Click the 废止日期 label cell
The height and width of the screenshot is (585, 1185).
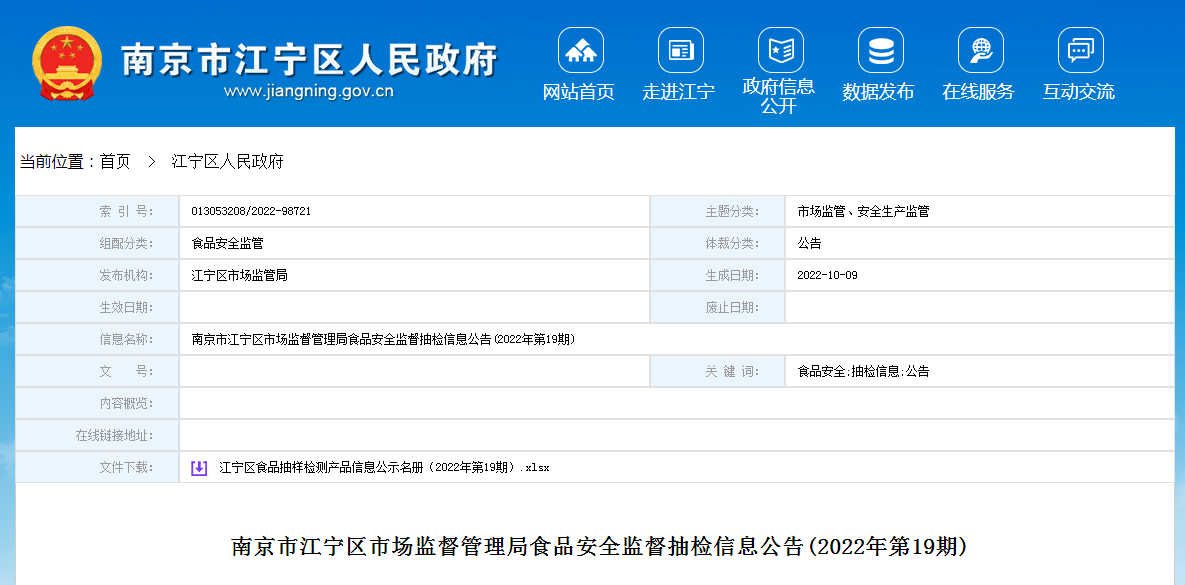(x=717, y=307)
